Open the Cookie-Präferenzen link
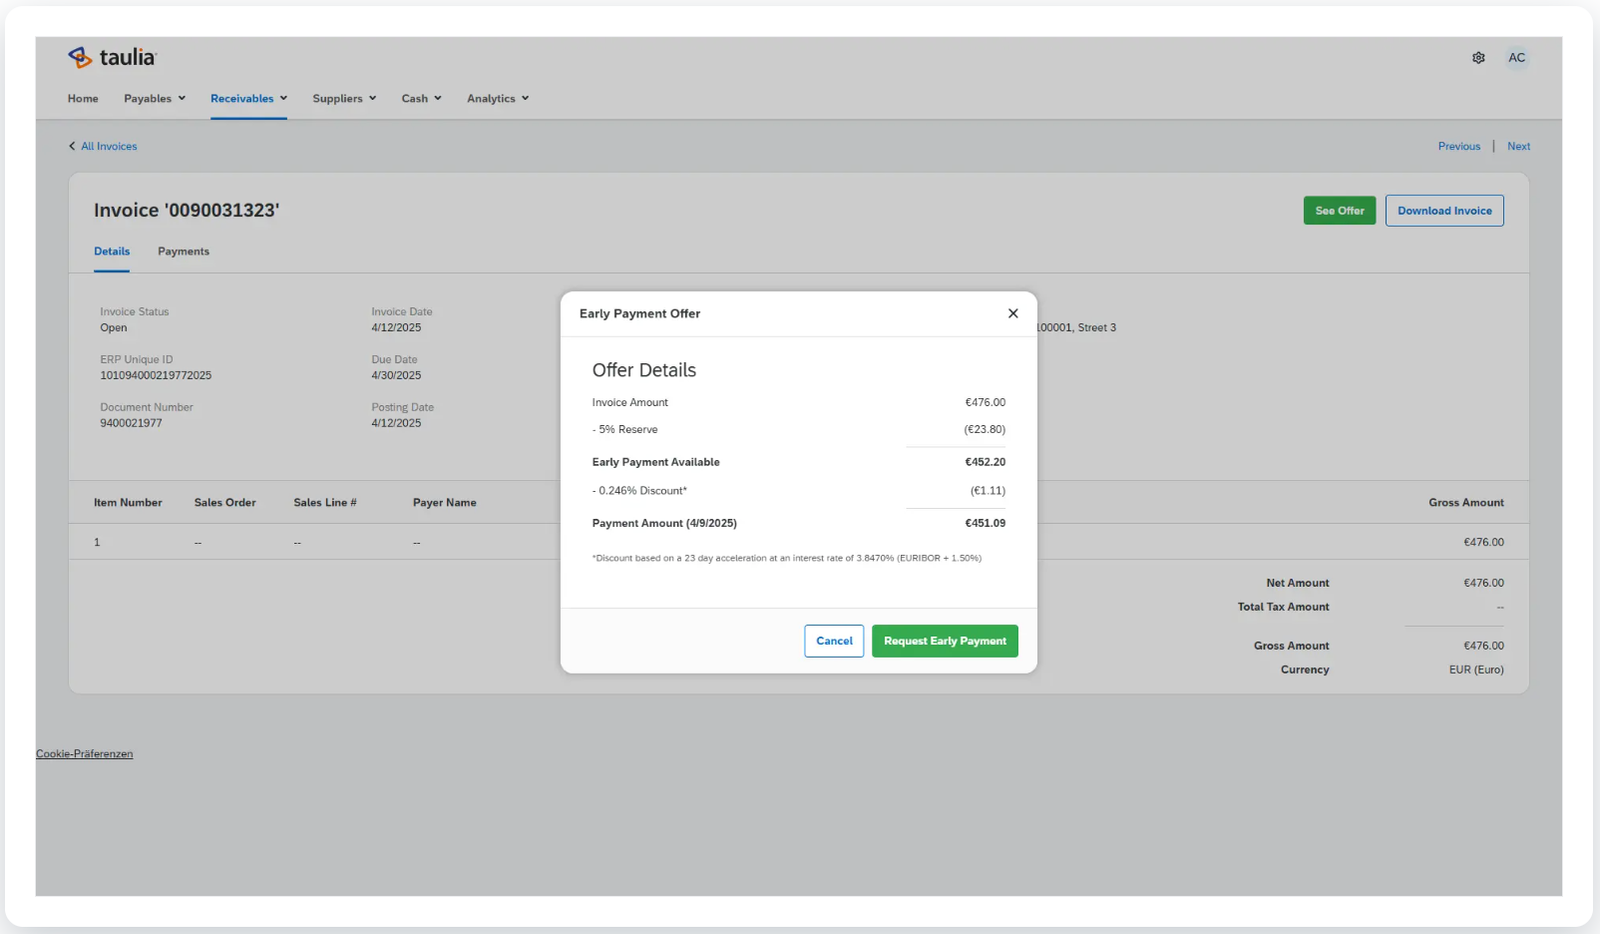This screenshot has height=934, width=1600. point(84,754)
